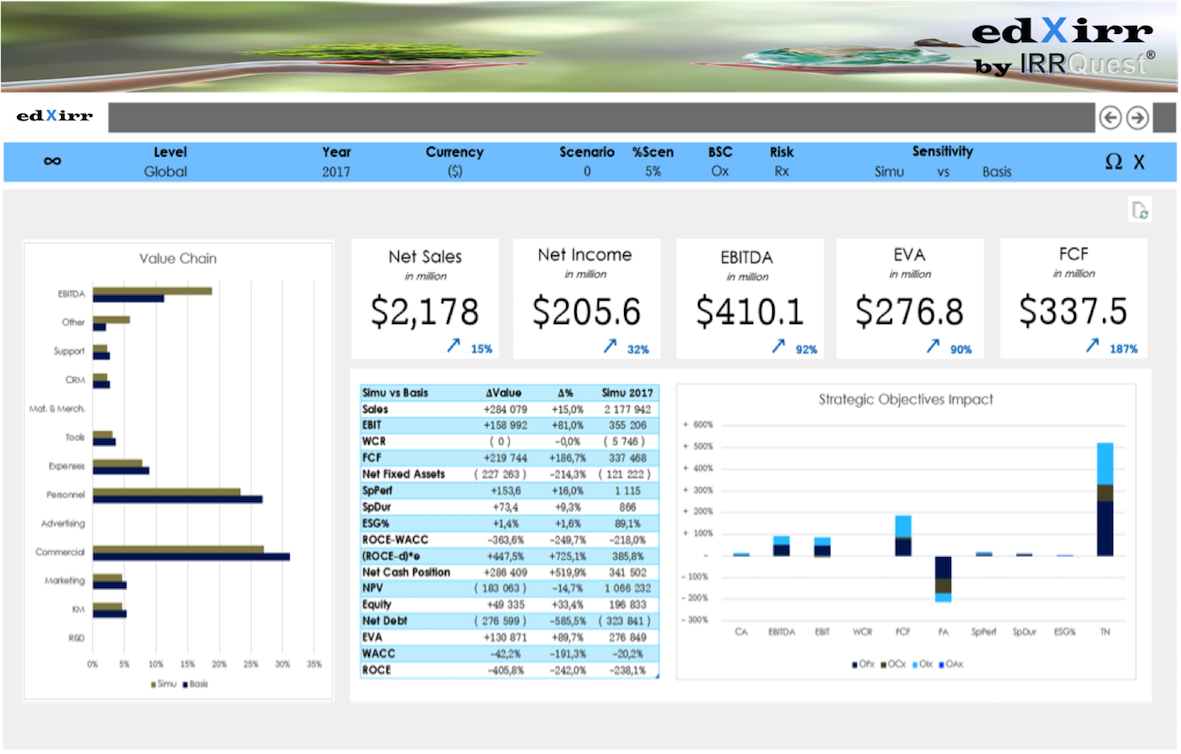The width and height of the screenshot is (1181, 754).
Task: Click the refresh document icon
Action: pos(1139,210)
